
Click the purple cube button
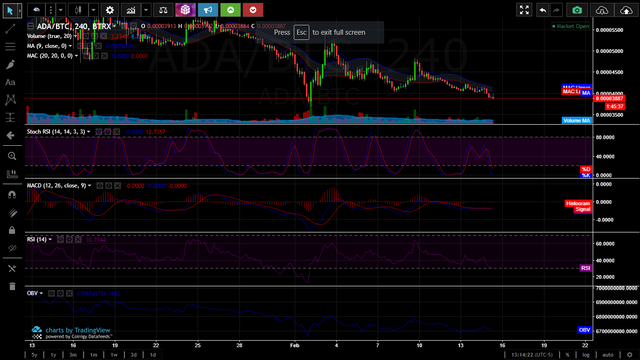point(185,10)
